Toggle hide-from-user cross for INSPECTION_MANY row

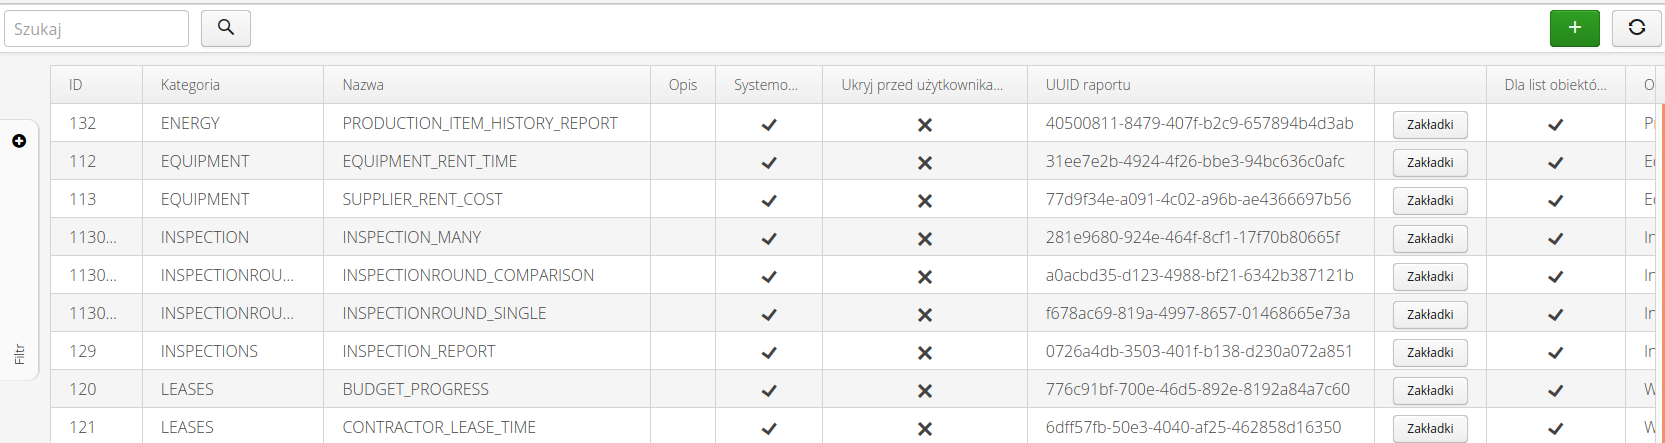[925, 239]
